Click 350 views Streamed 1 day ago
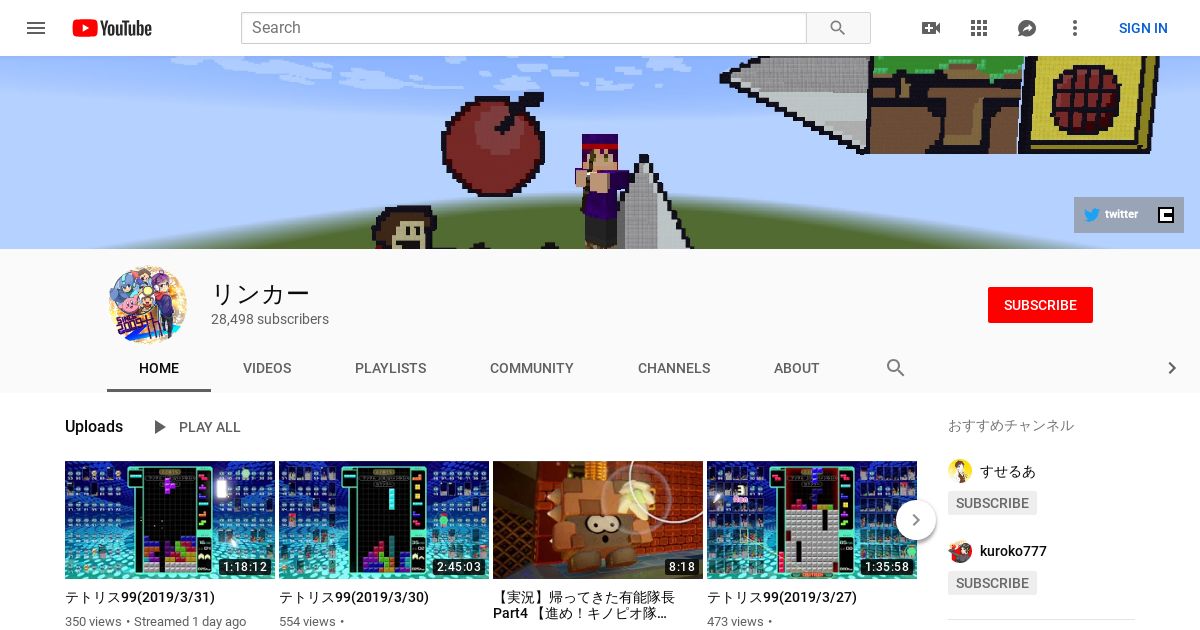1200x630 pixels. 156,621
